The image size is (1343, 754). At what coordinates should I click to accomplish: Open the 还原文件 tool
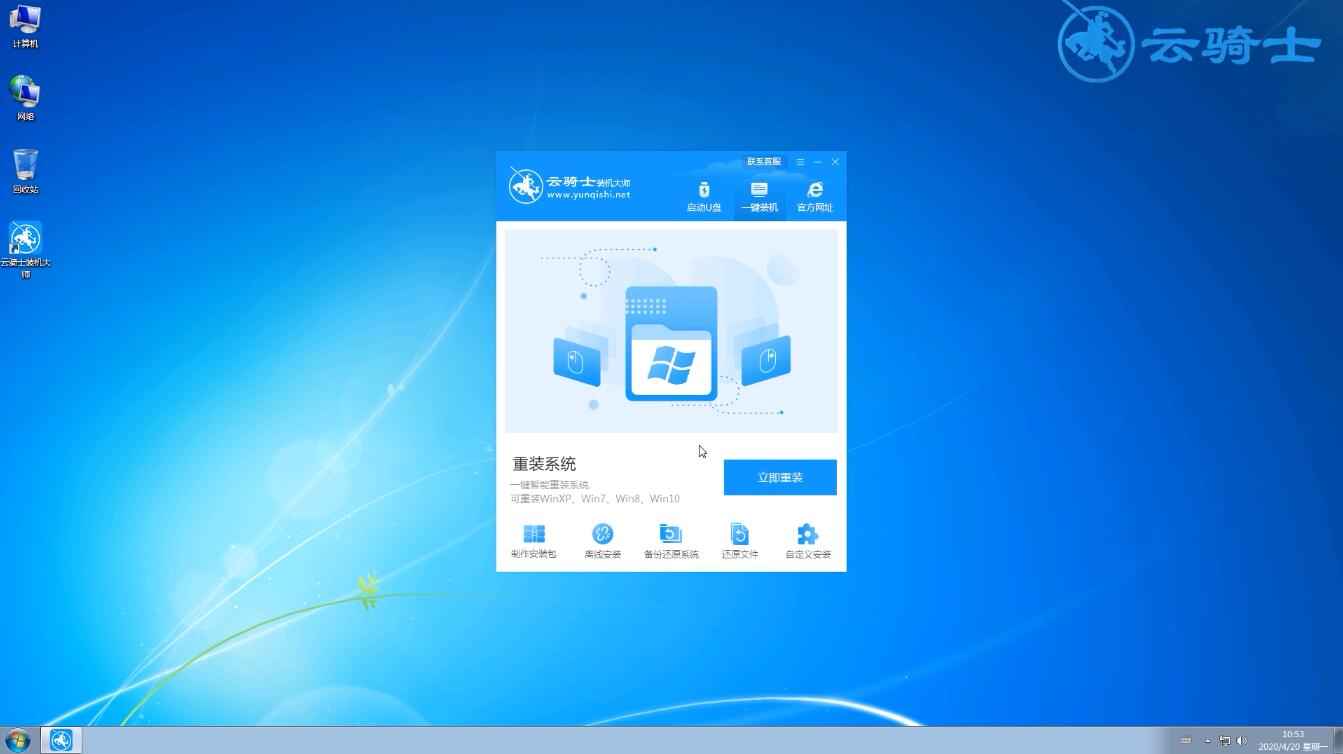coord(740,541)
